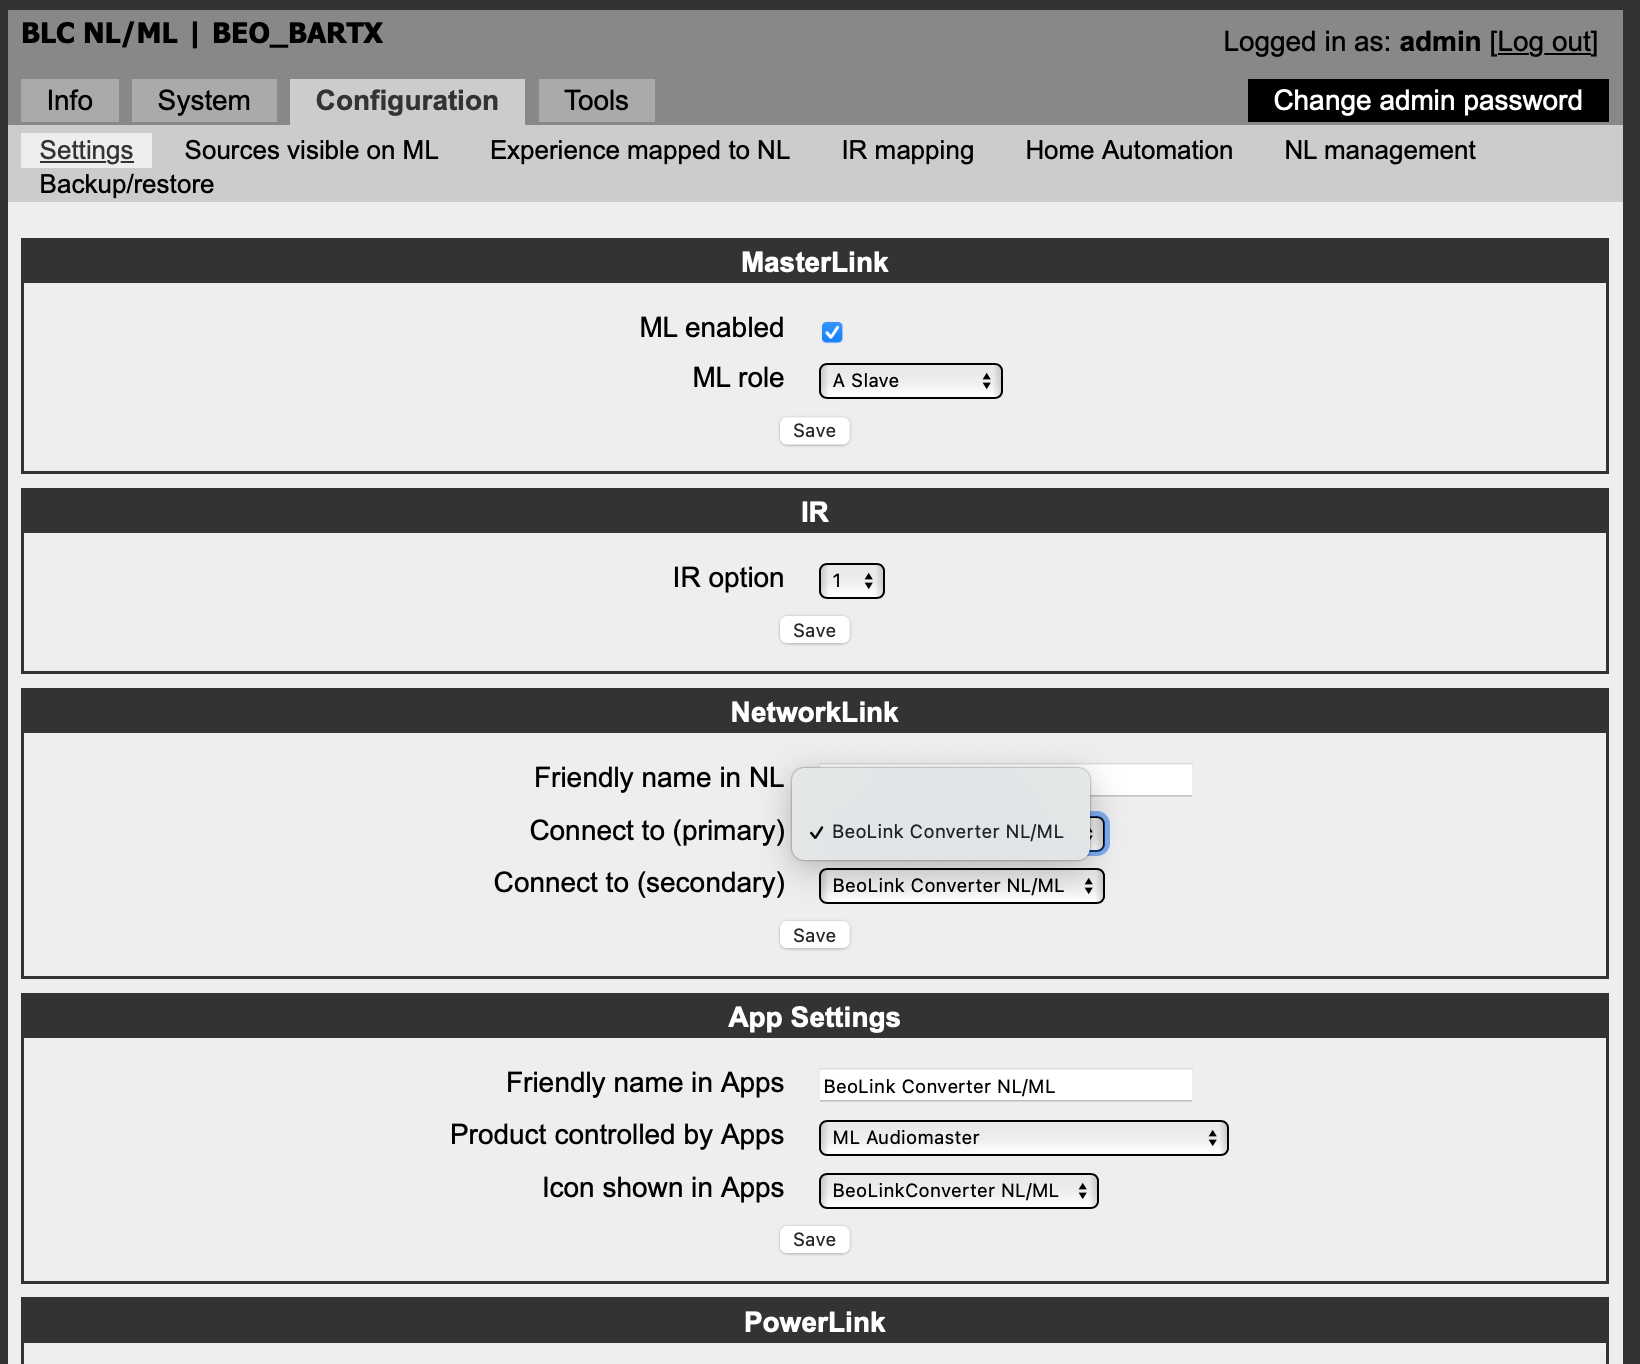Click the NetworkLink section header

tap(814, 712)
